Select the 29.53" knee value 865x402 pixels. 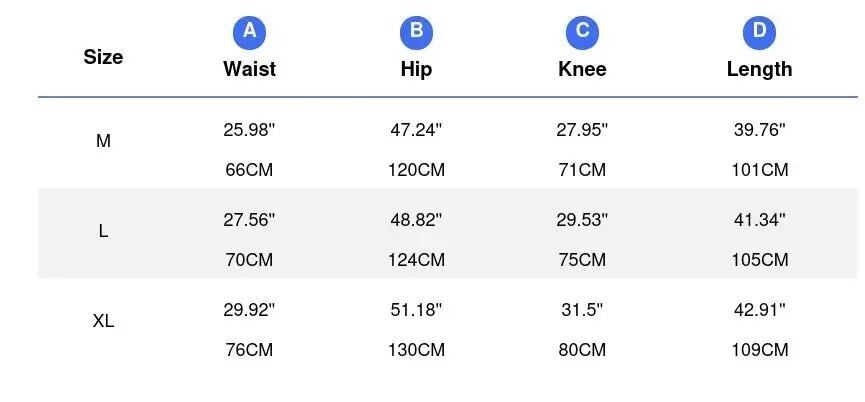click(x=582, y=220)
